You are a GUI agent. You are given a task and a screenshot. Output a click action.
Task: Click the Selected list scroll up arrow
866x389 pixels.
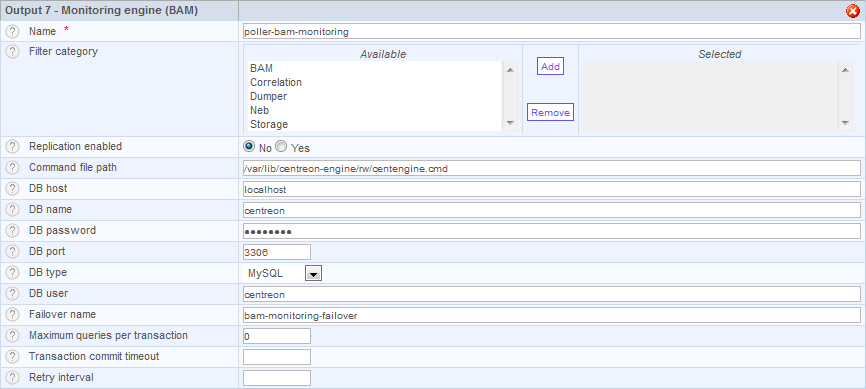point(844,69)
